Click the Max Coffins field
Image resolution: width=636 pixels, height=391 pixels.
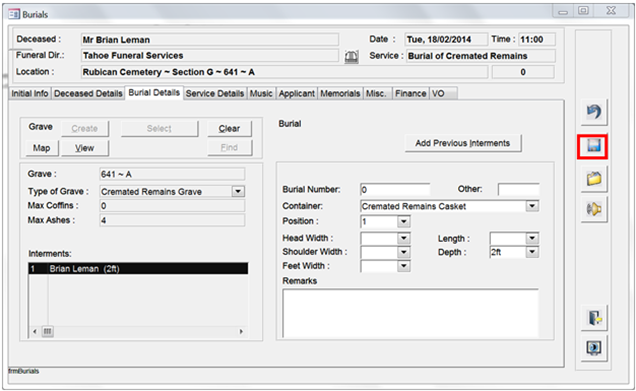click(x=172, y=206)
